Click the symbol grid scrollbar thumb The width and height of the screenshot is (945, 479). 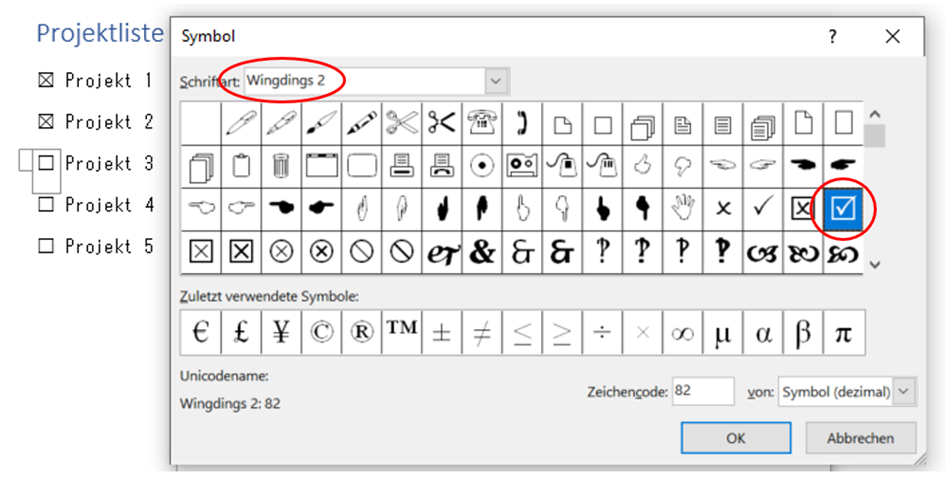tap(874, 136)
